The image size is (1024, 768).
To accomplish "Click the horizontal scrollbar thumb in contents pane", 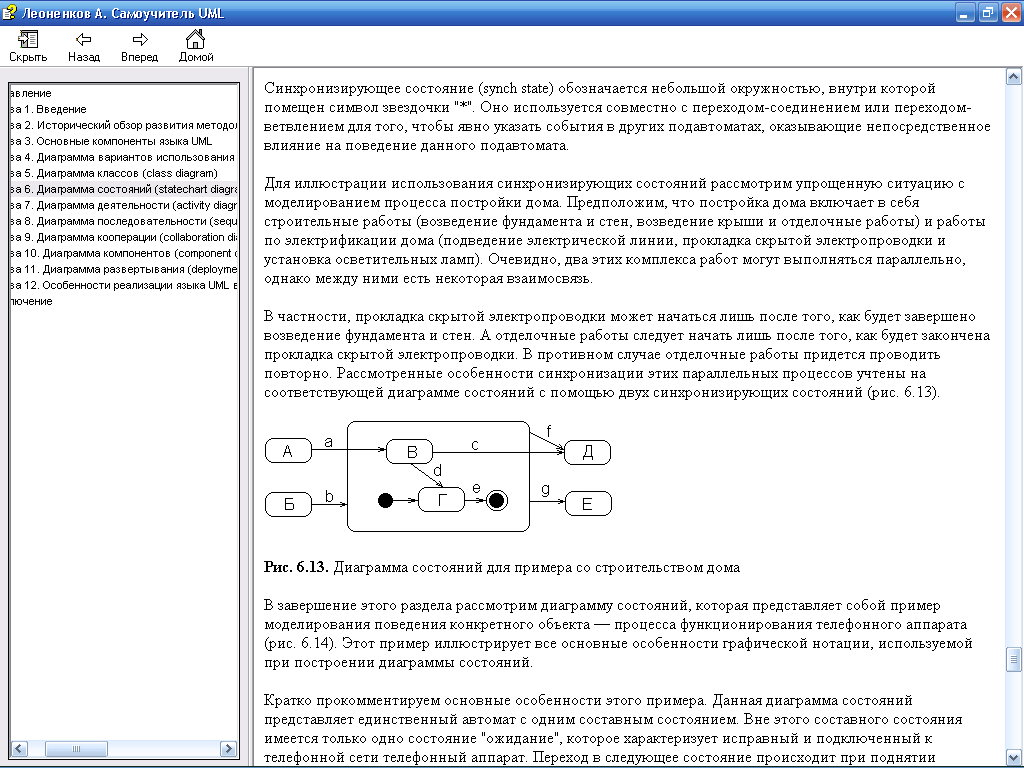I will coord(76,748).
